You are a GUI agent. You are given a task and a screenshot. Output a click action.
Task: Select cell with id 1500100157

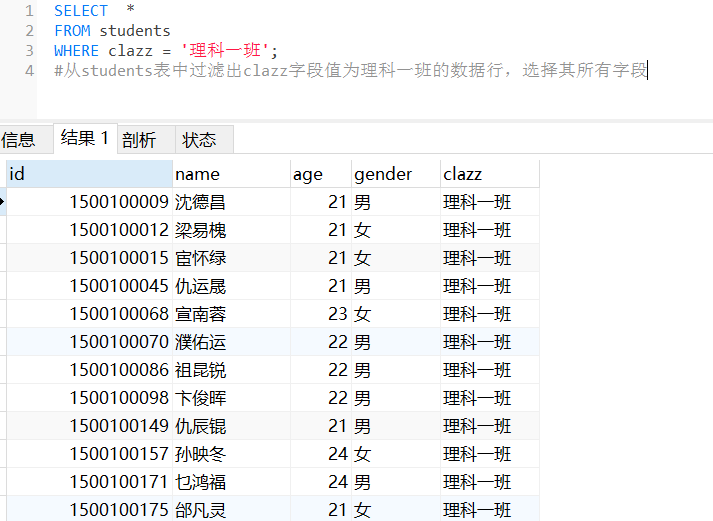pos(90,454)
